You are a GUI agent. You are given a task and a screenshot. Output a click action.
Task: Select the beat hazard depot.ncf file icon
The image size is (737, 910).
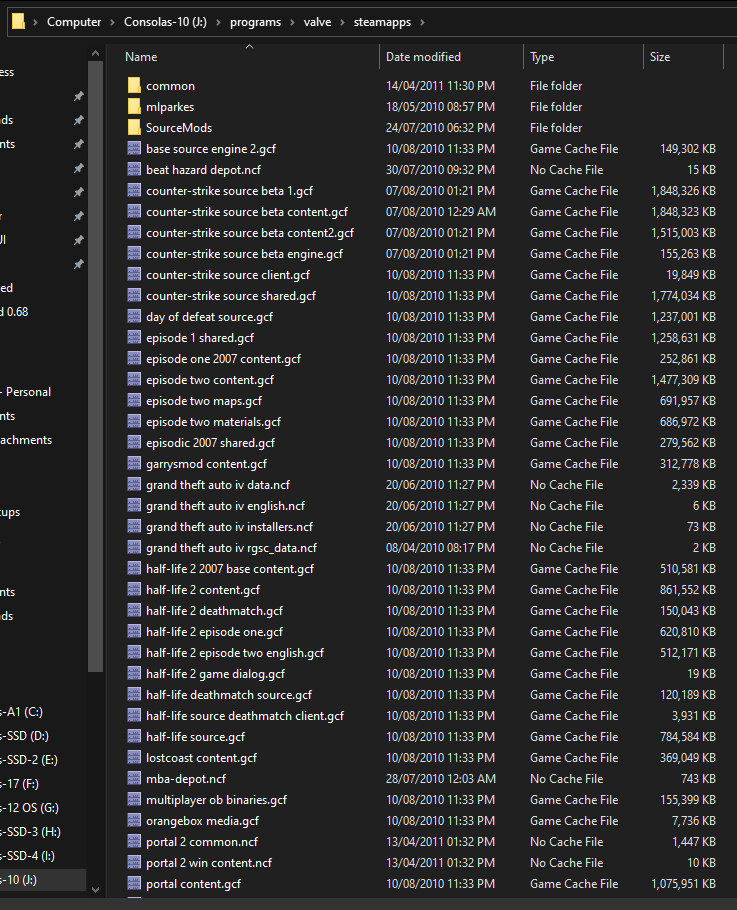pyautogui.click(x=134, y=169)
